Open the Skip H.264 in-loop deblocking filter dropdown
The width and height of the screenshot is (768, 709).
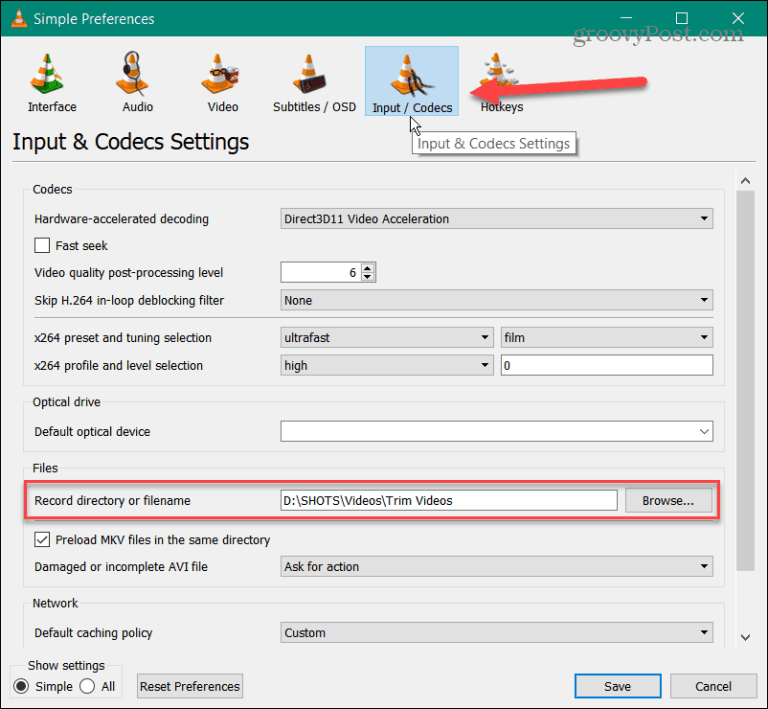pyautogui.click(x=496, y=300)
